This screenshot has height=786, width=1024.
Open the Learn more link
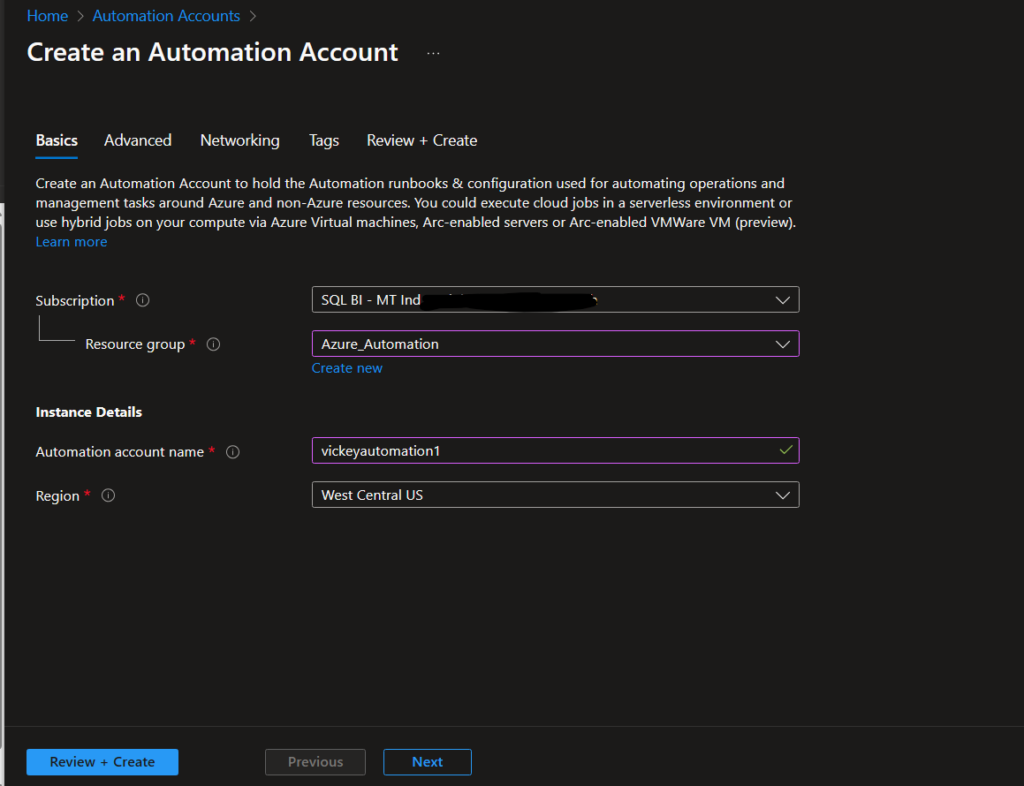(71, 242)
